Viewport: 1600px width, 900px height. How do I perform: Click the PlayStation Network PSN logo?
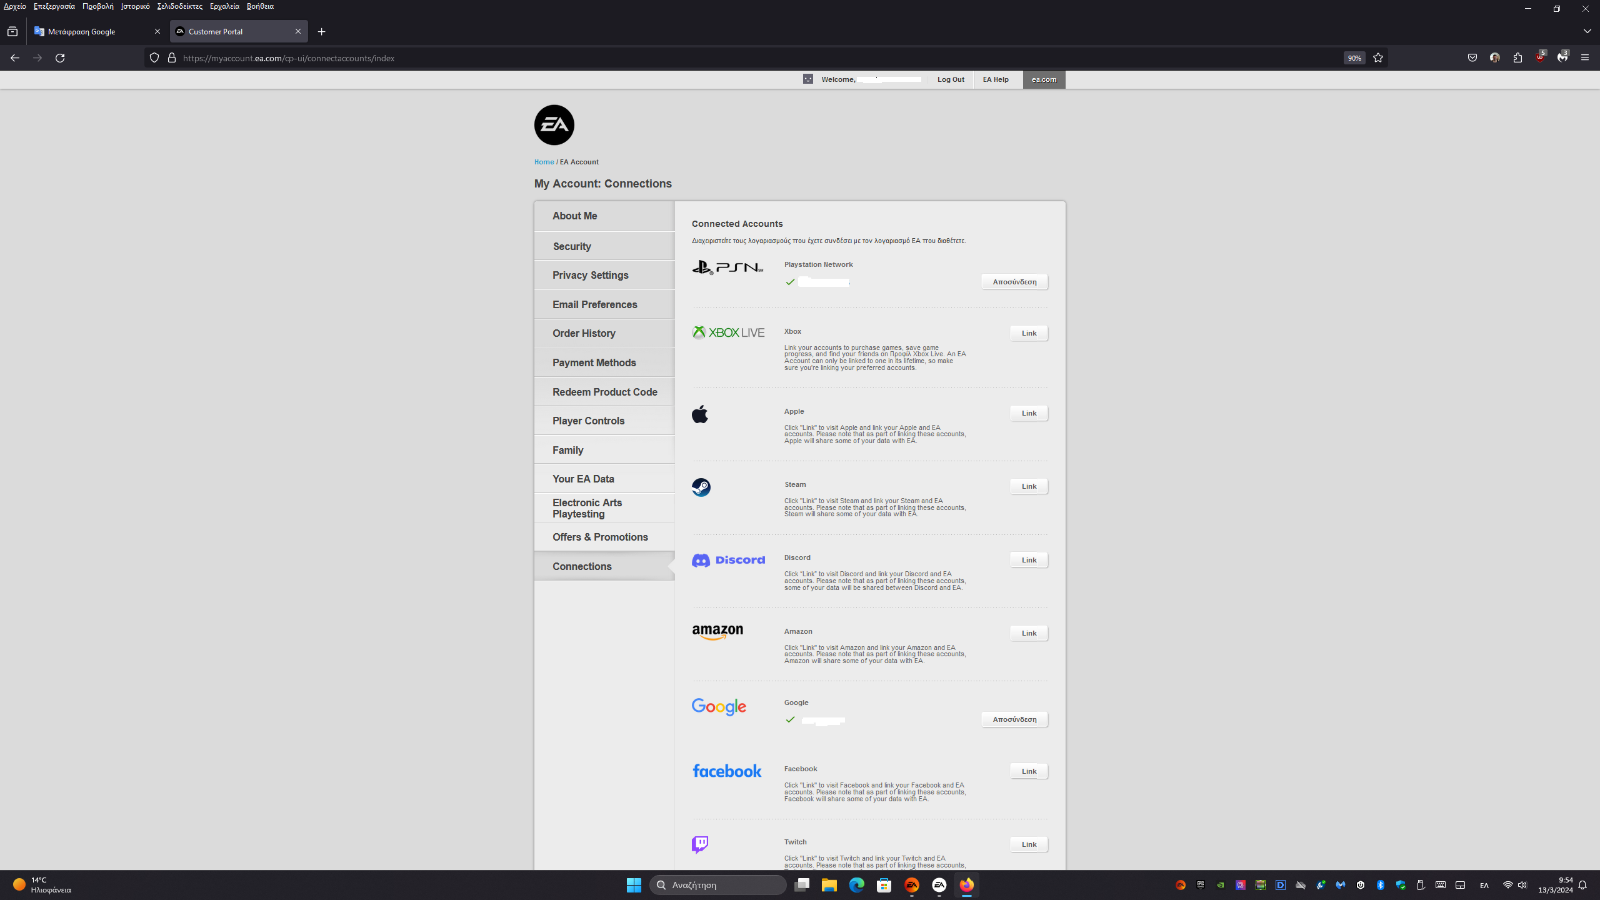[x=728, y=267]
